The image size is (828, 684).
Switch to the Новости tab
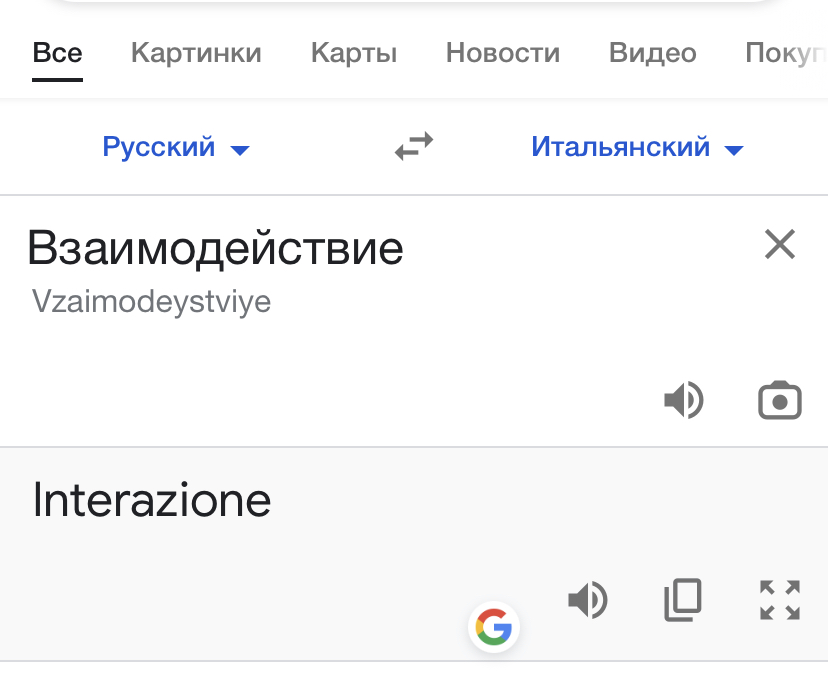click(x=503, y=54)
